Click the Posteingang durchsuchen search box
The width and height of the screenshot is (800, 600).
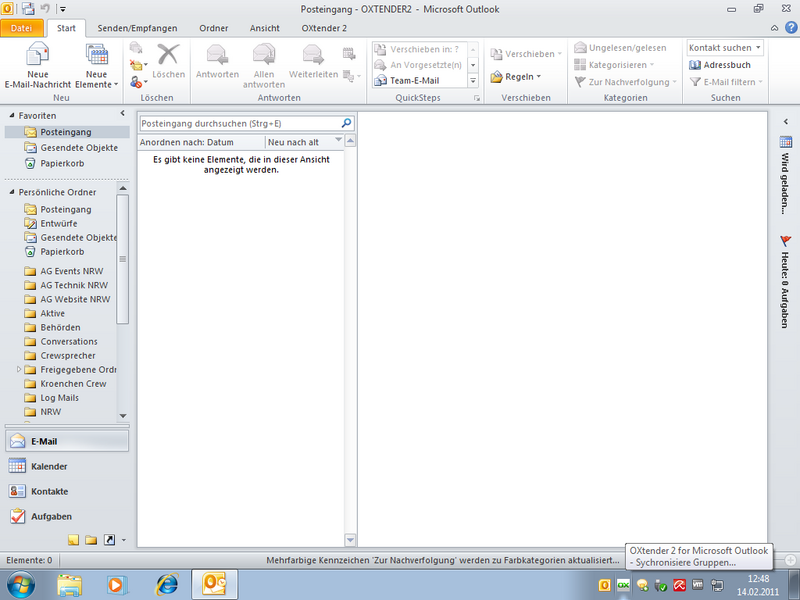240,123
